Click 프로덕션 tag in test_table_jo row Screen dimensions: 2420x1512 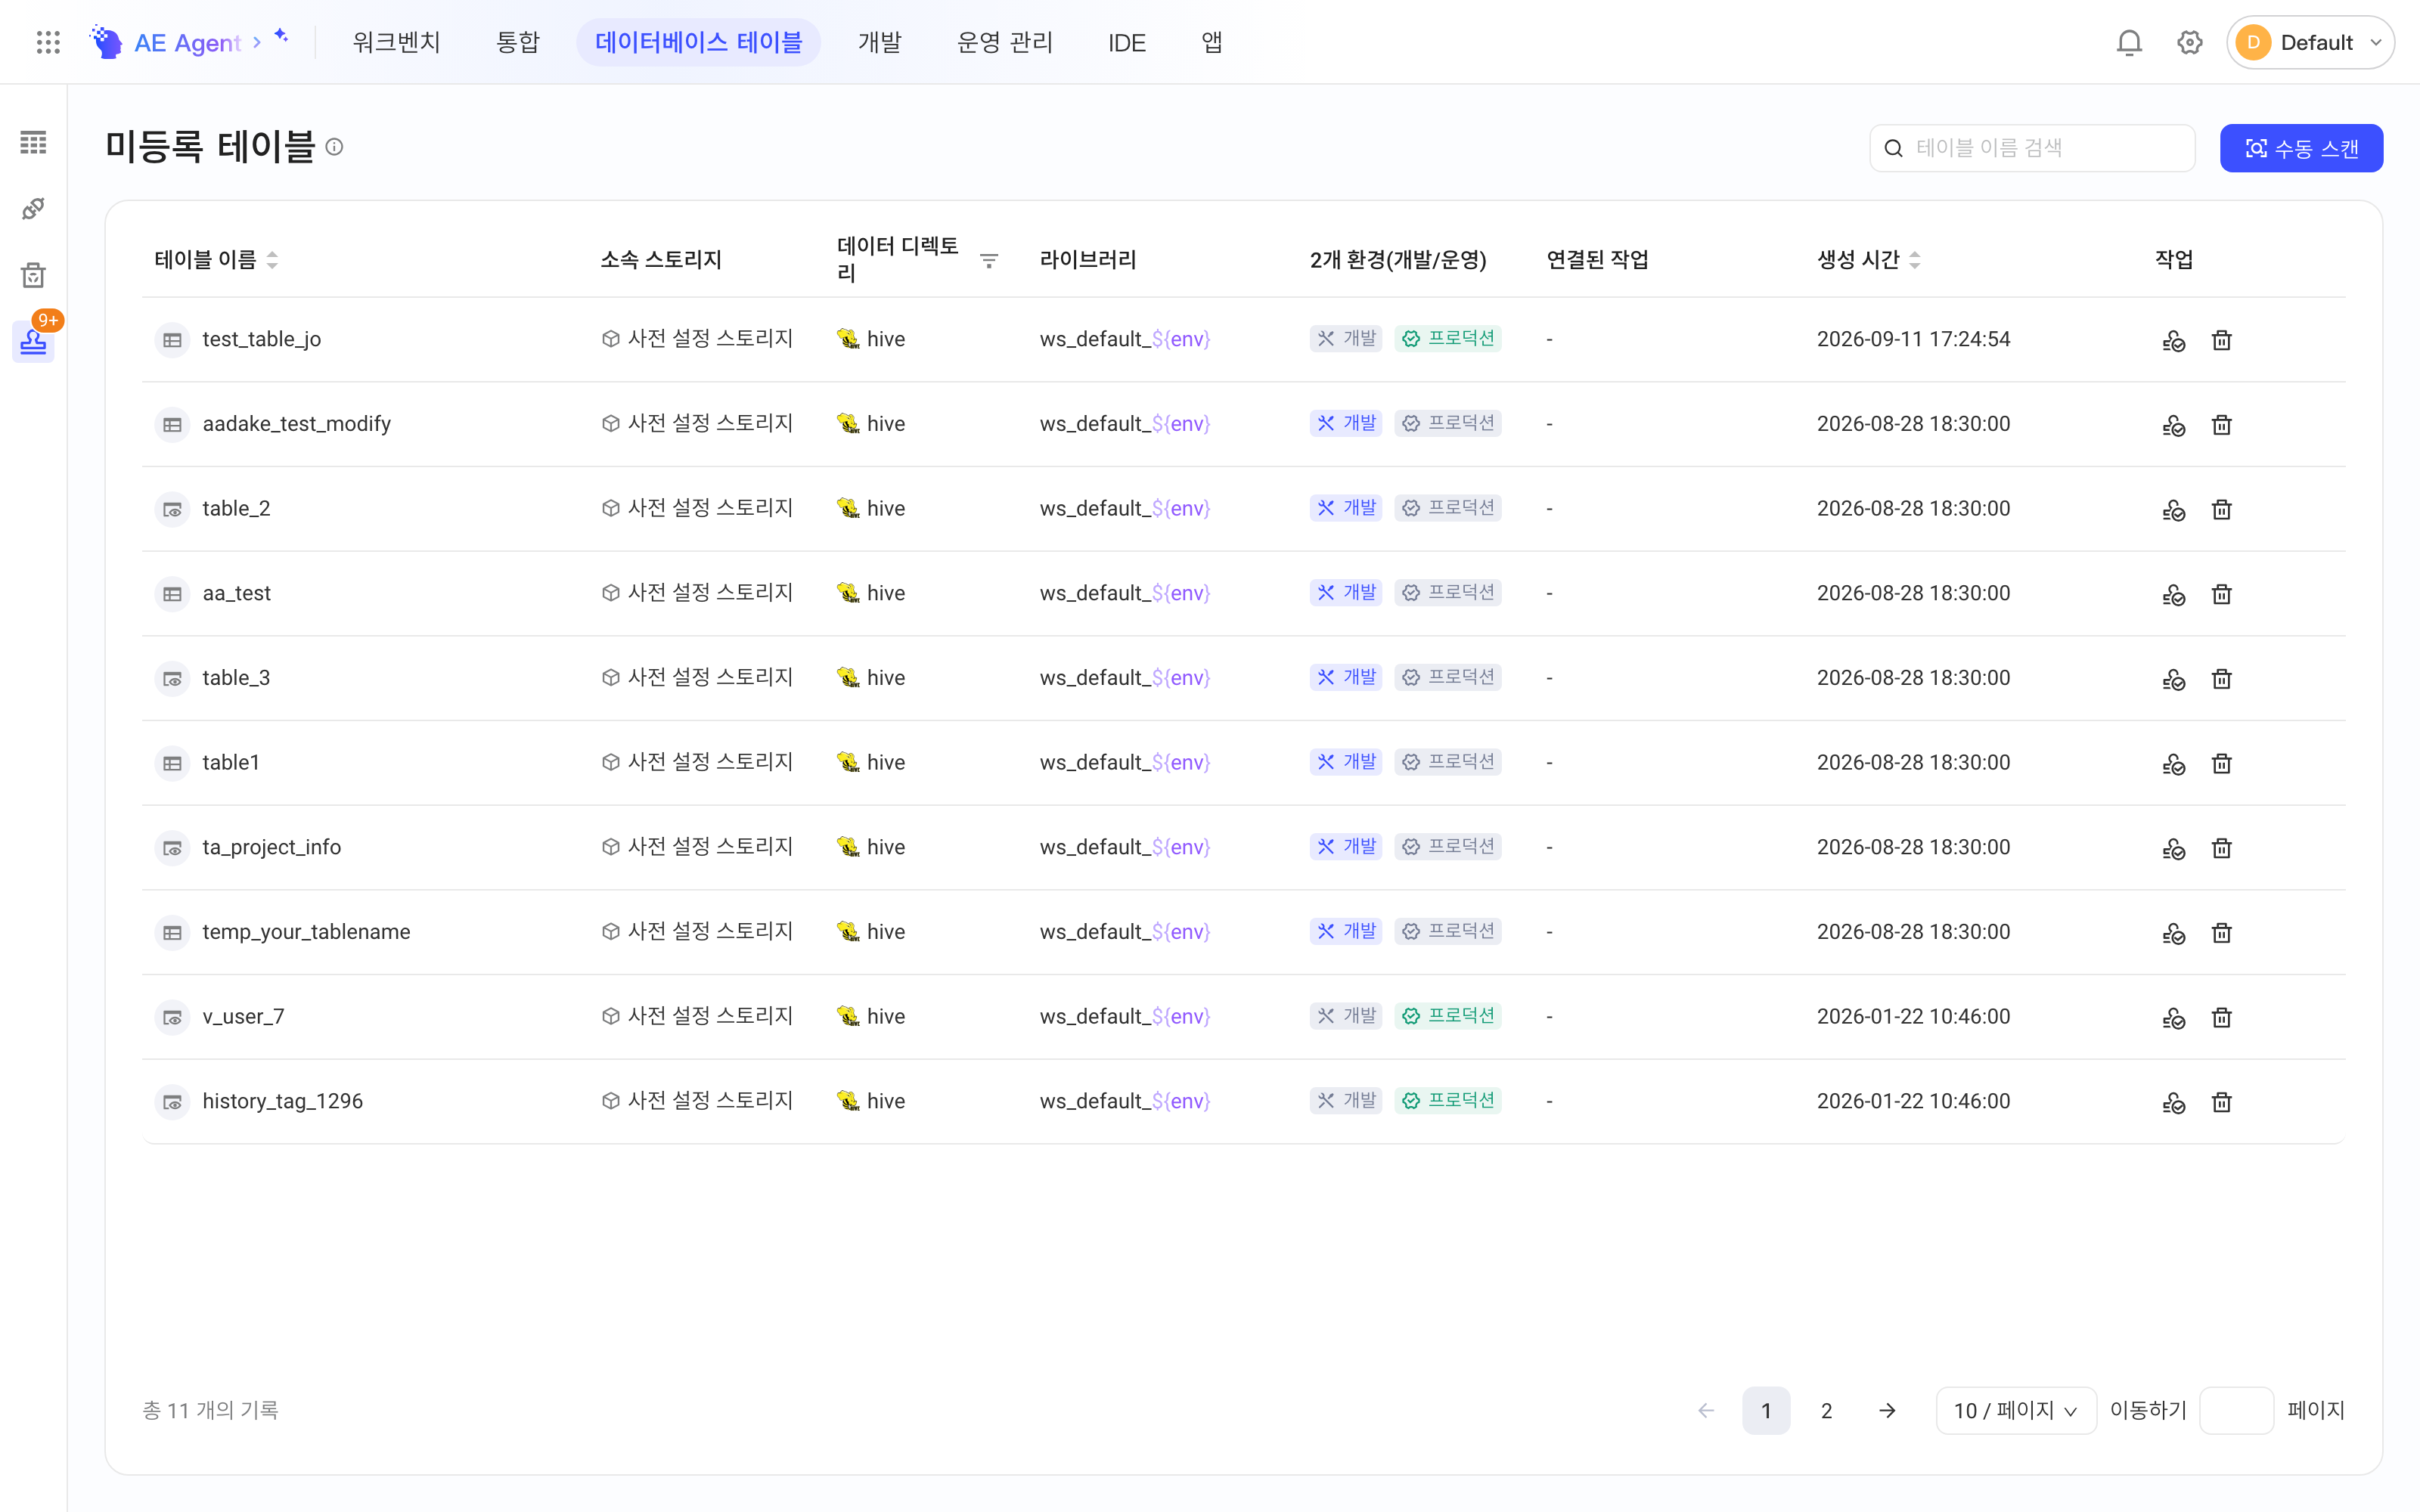point(1448,339)
